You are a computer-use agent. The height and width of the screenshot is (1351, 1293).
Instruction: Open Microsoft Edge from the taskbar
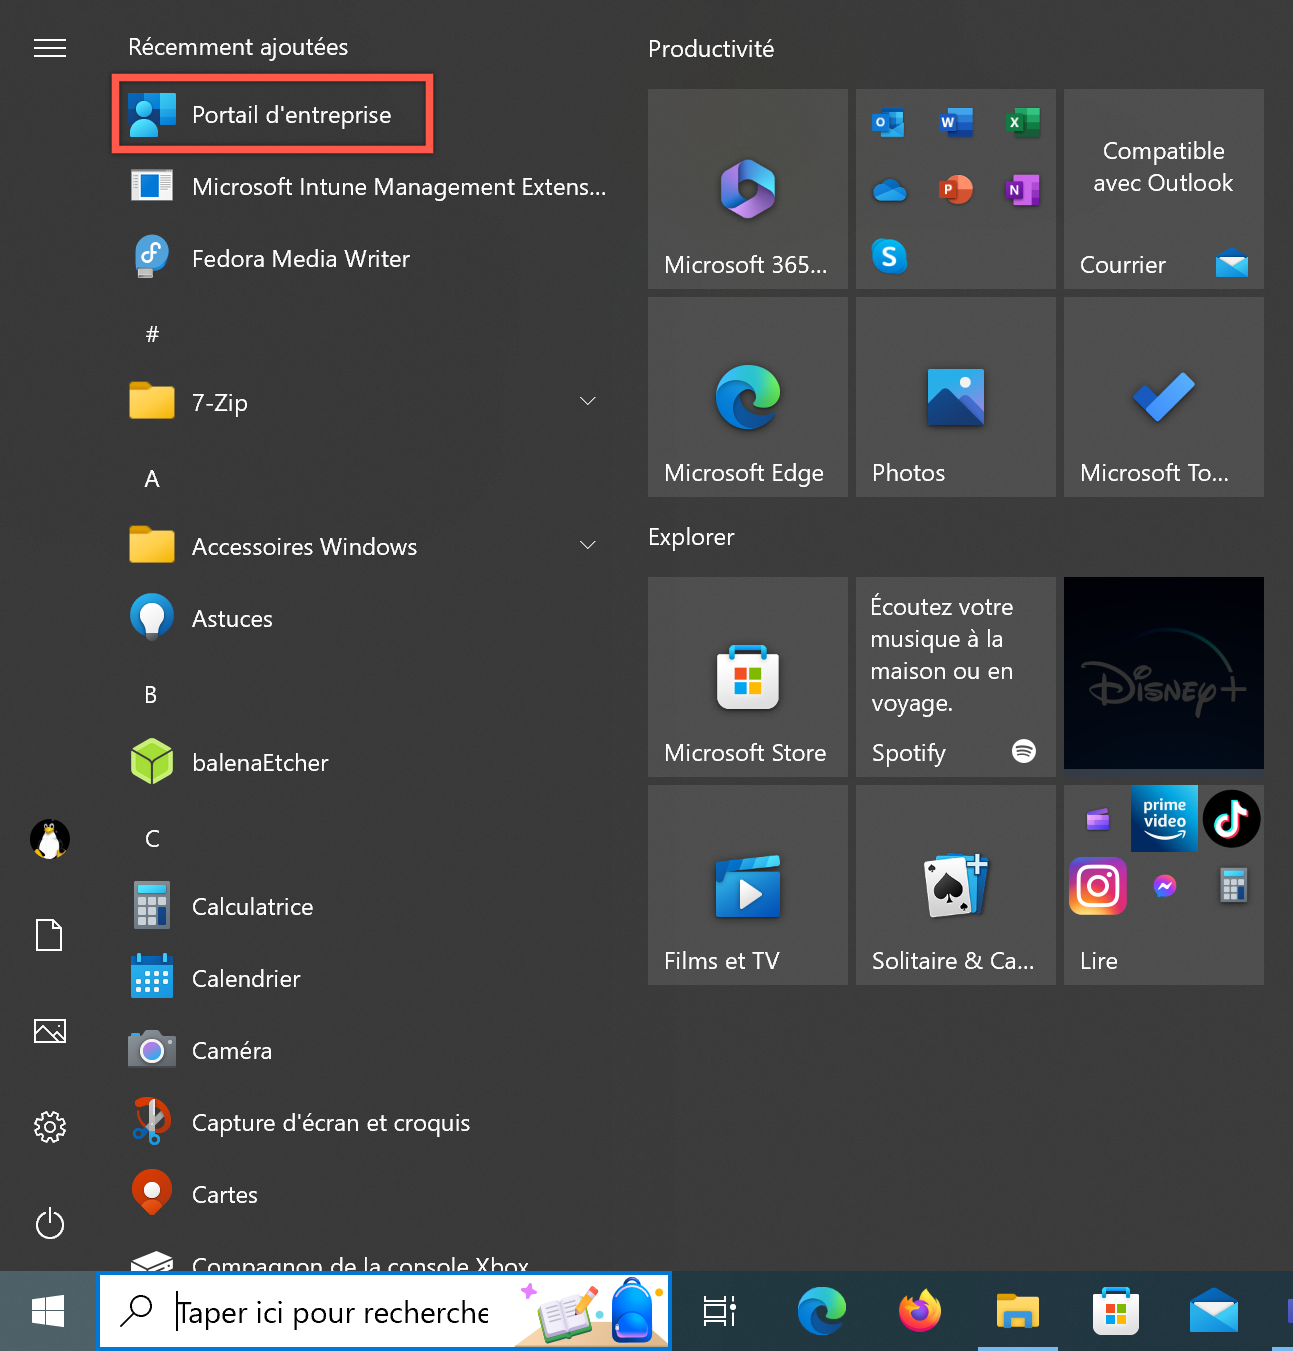pos(822,1311)
